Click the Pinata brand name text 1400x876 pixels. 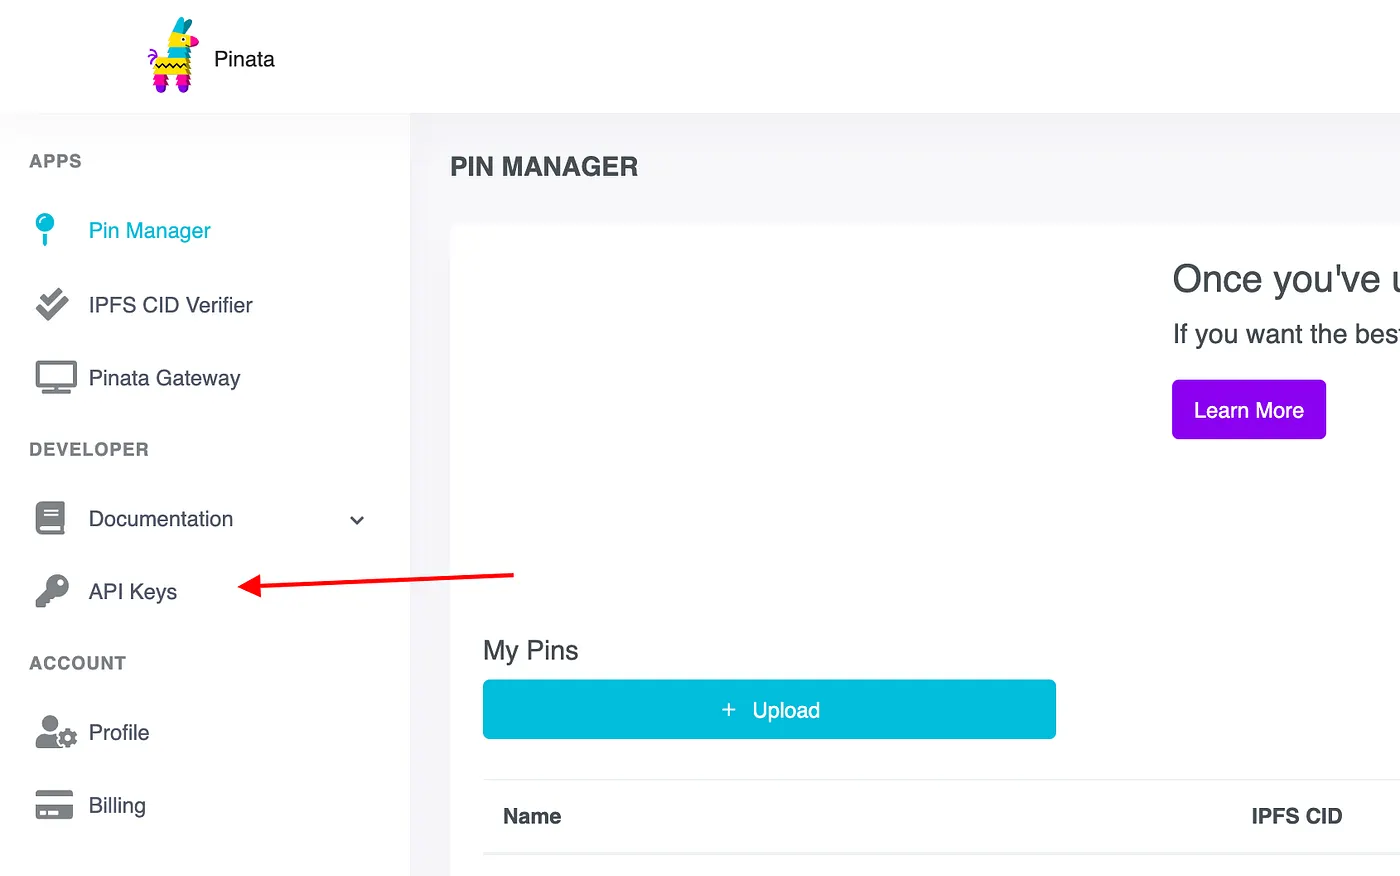(244, 59)
